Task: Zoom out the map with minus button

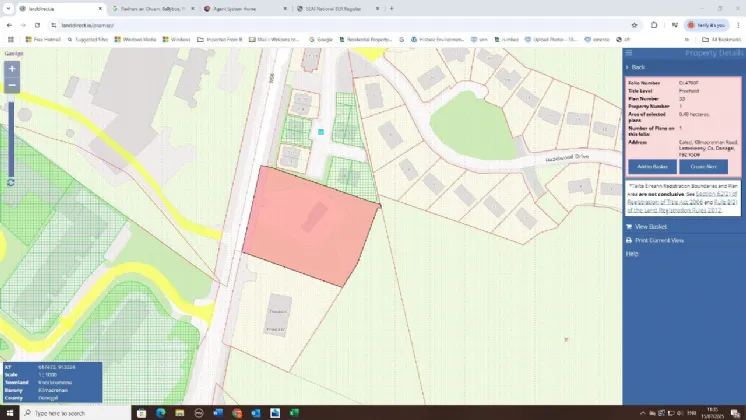Action: click(11, 86)
